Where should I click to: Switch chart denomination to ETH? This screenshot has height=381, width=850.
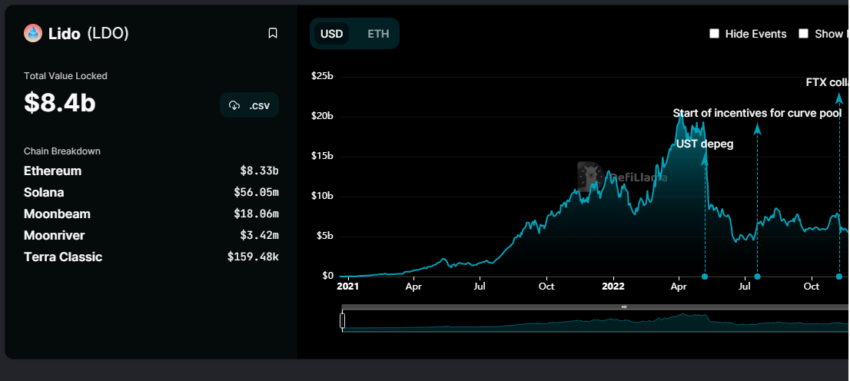point(378,34)
